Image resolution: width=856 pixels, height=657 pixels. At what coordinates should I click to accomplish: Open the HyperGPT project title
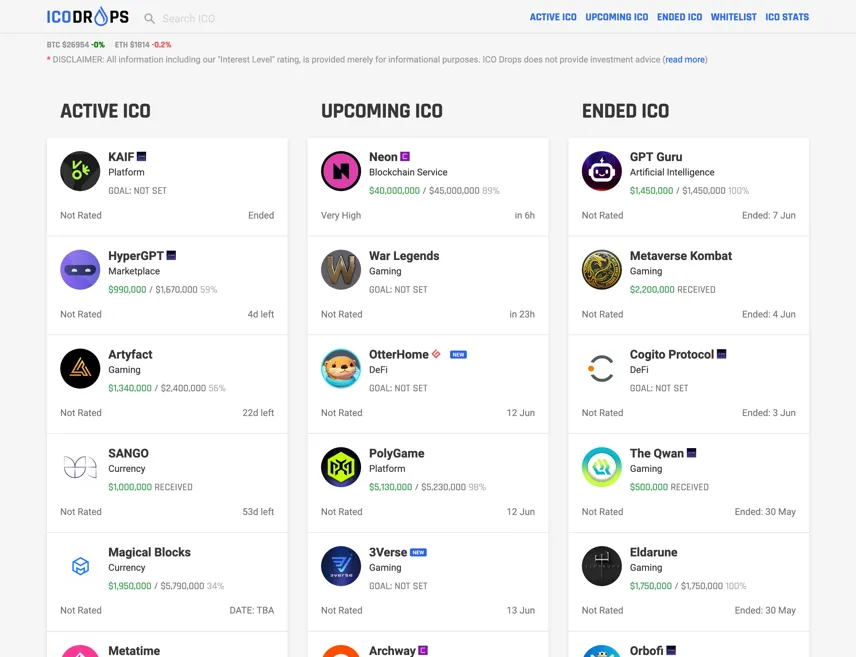pos(136,256)
